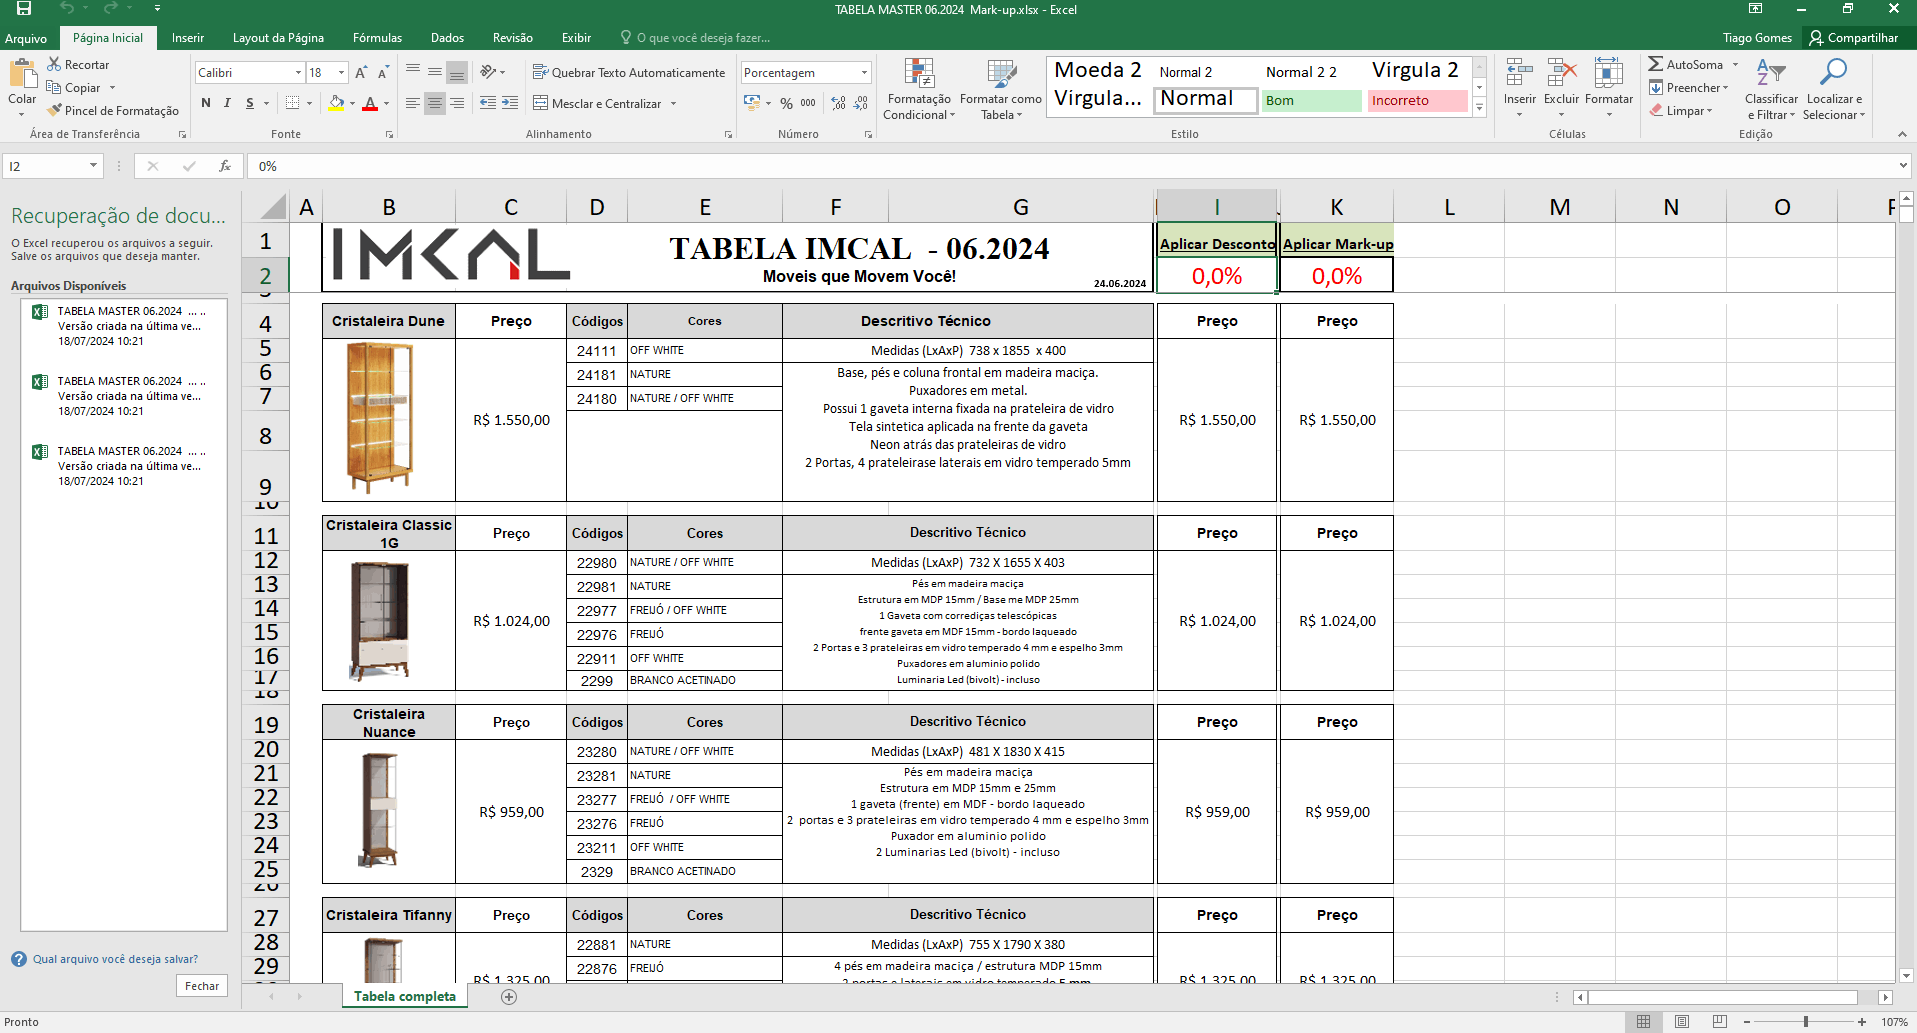1917x1033 pixels.
Task: Open font color dropdown arrow
Action: (x=387, y=103)
